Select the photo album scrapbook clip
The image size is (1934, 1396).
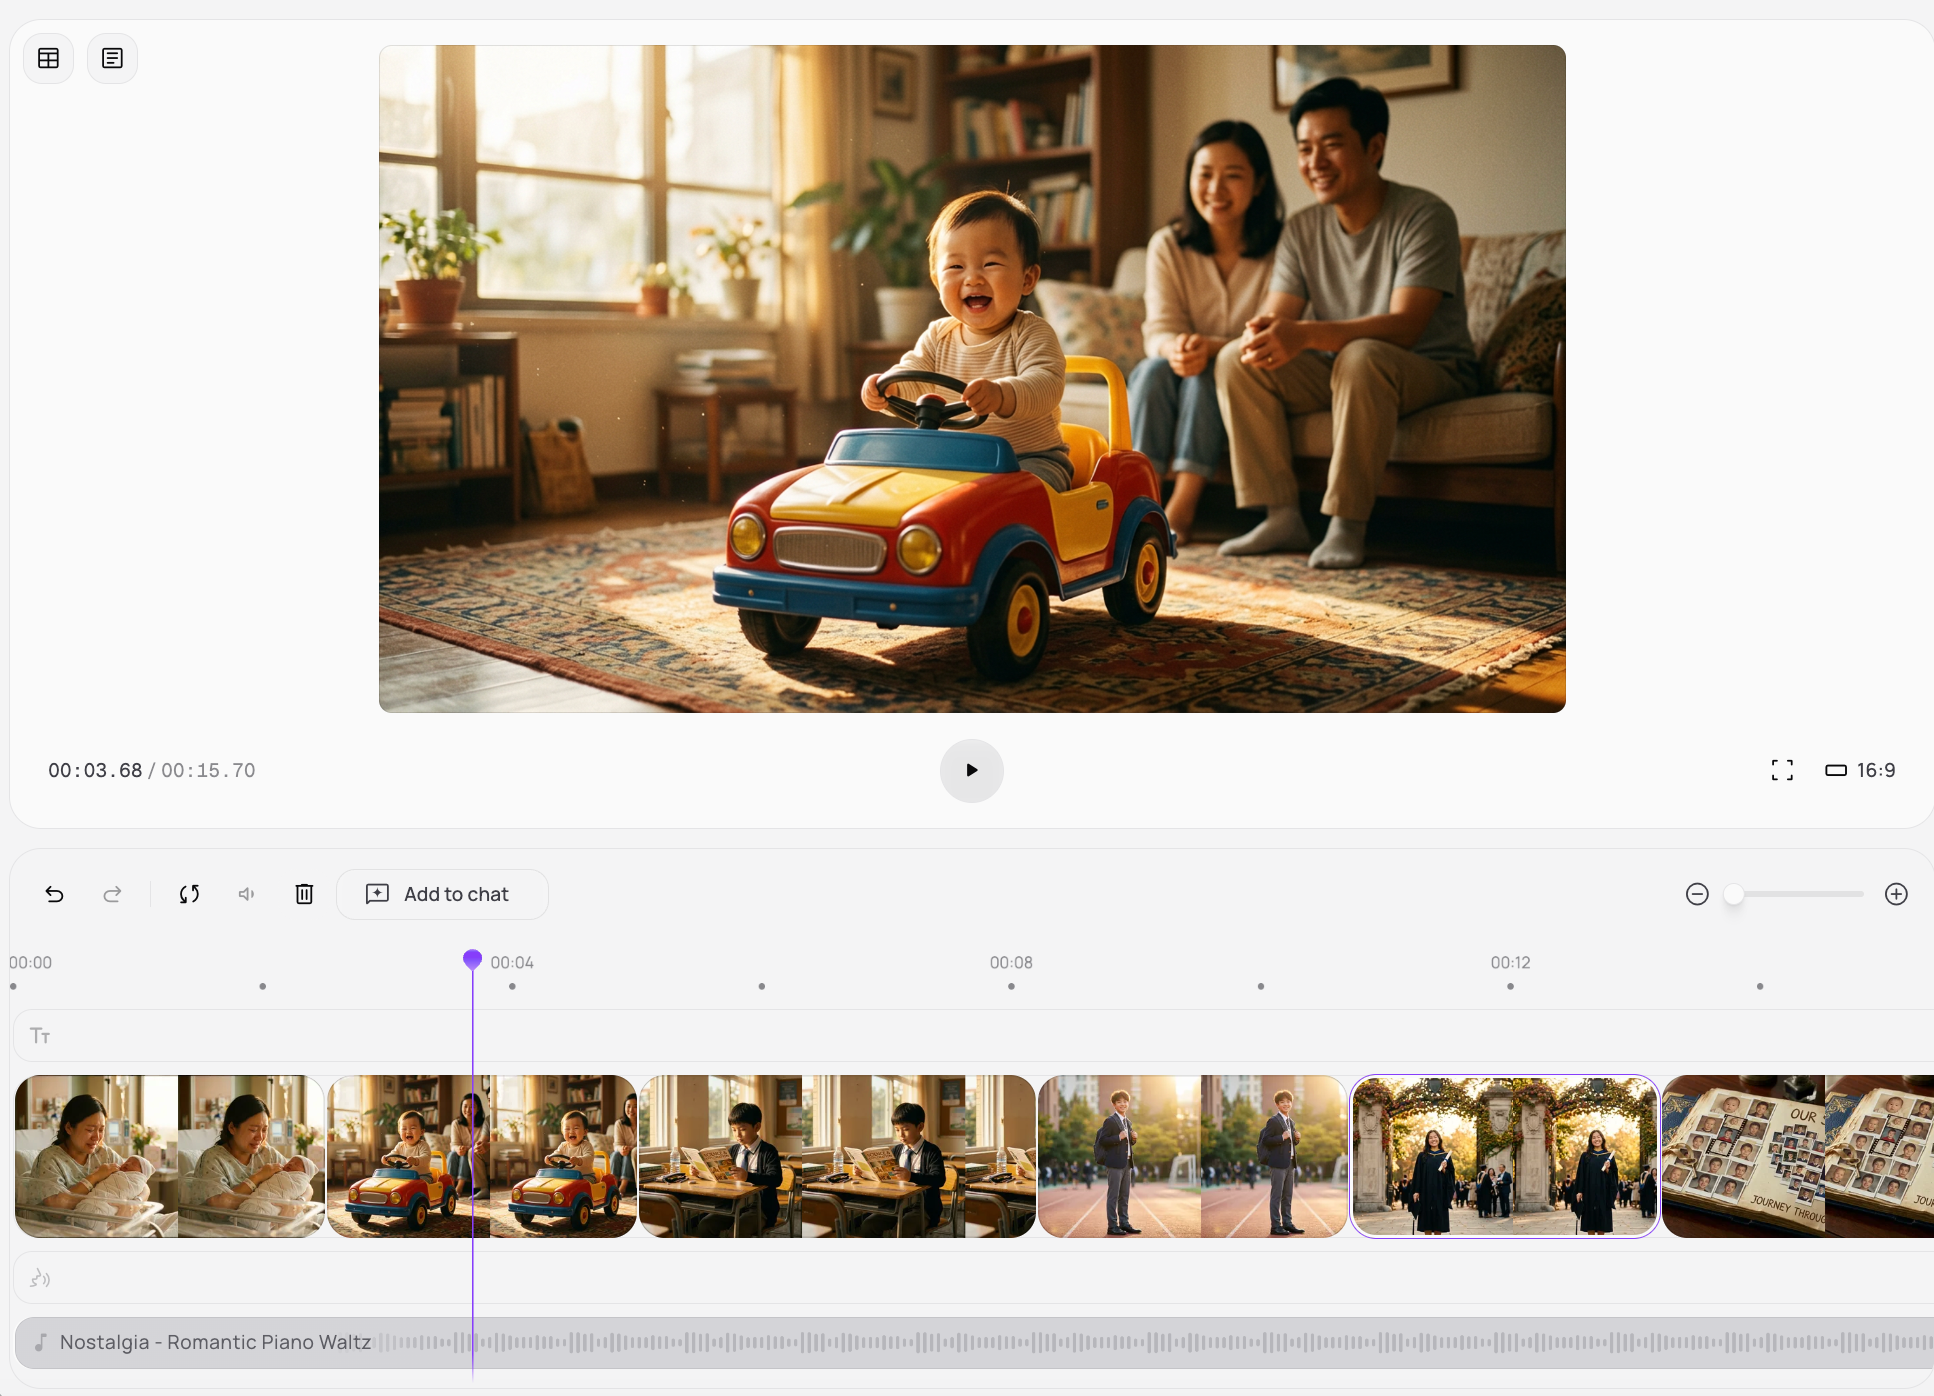coord(1796,1156)
